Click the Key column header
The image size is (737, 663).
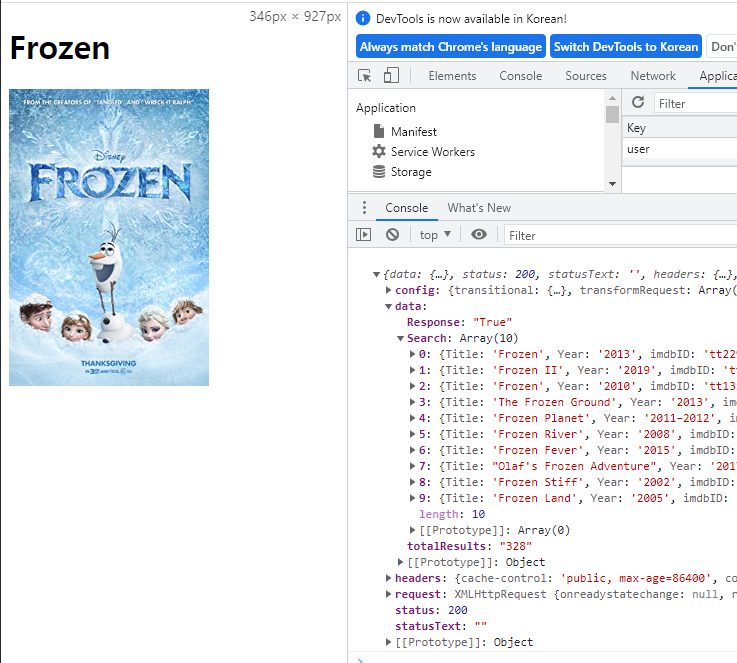click(x=680, y=128)
